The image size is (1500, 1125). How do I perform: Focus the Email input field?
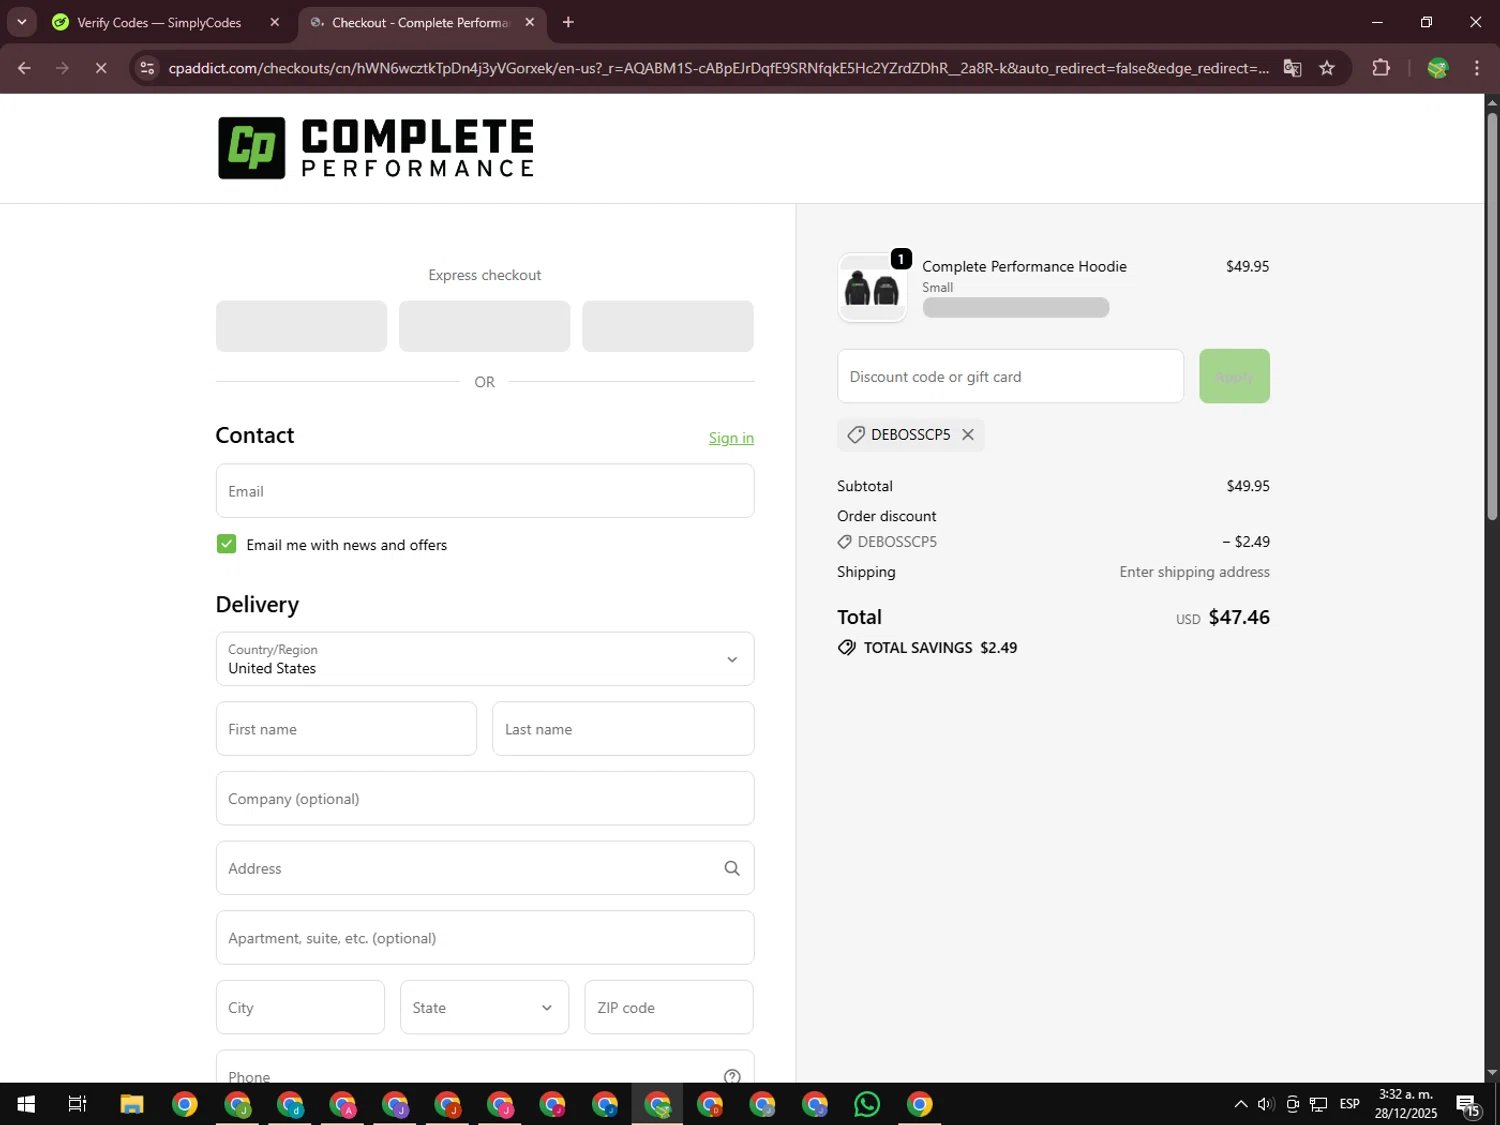tap(485, 491)
